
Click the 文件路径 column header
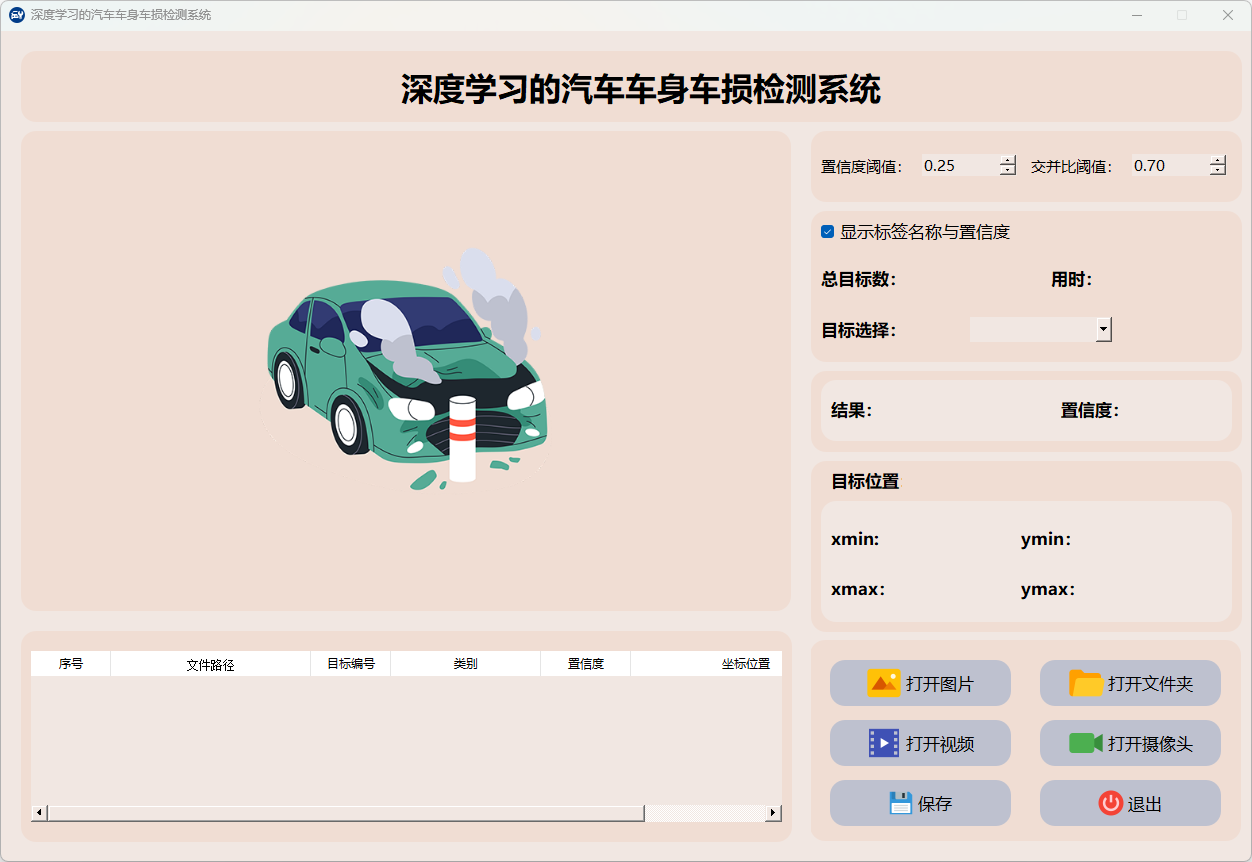click(x=210, y=664)
